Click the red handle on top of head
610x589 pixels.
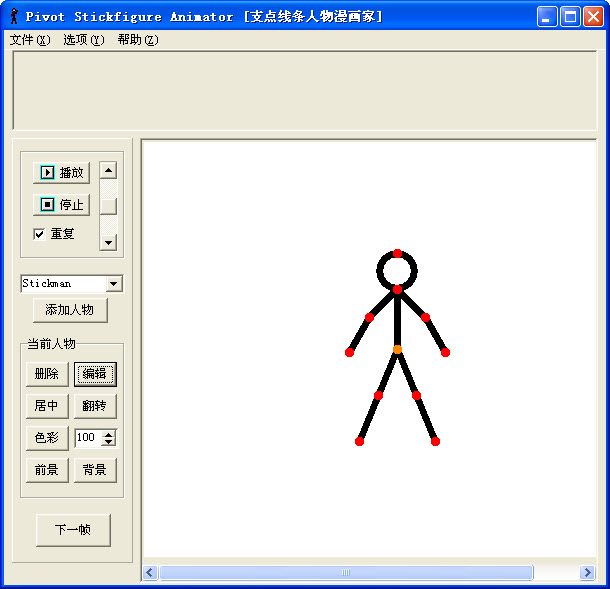pos(397,254)
